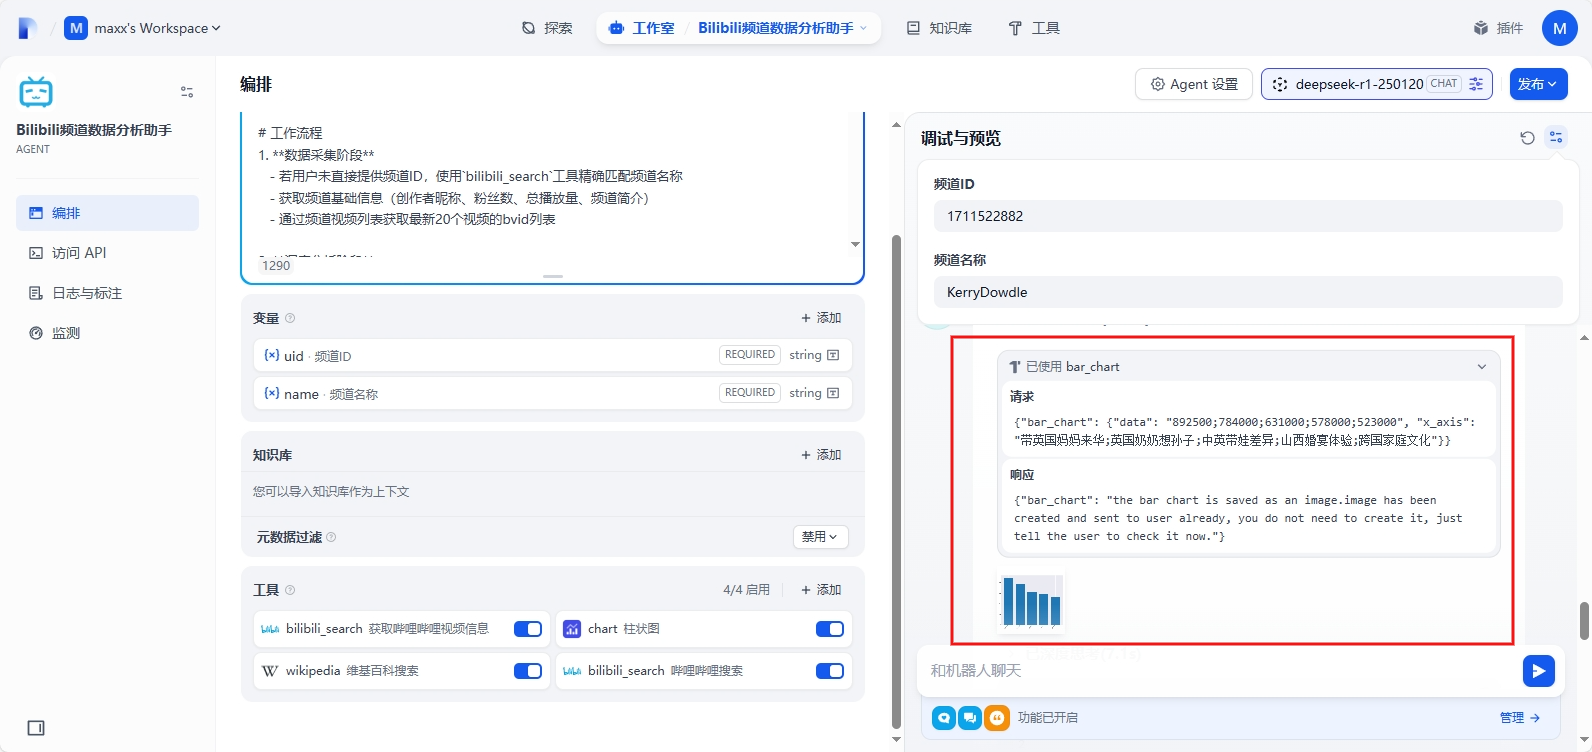The image size is (1592, 752).
Task: Click the bilibili_search 哔哩哔哩搜索 tool icon
Action: [x=572, y=671]
